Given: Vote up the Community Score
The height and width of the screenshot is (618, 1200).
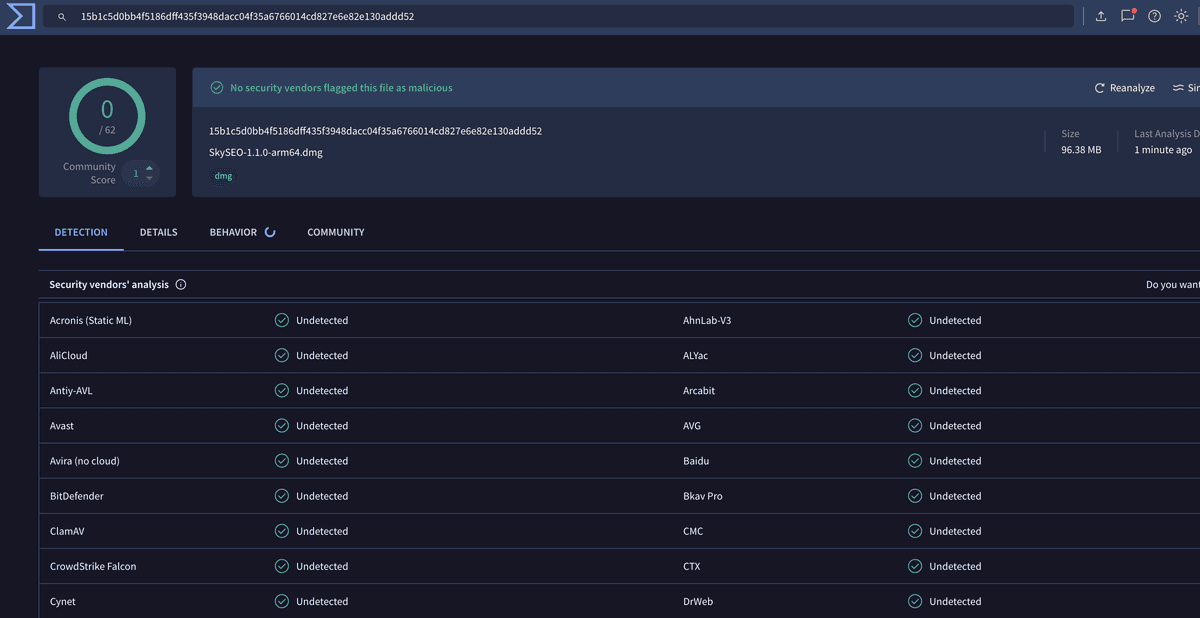Looking at the screenshot, I should click(x=148, y=168).
